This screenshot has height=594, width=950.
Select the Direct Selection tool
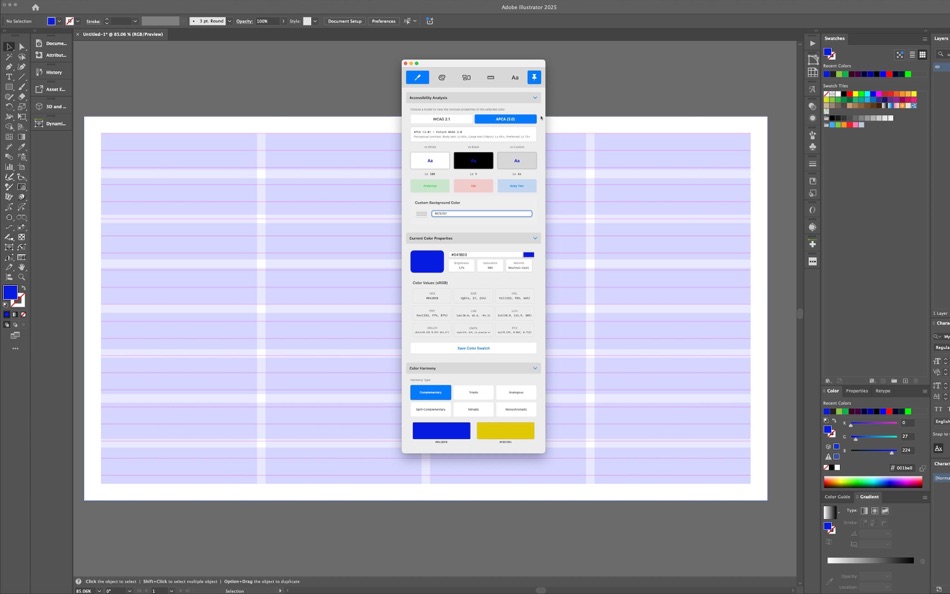coord(22,47)
